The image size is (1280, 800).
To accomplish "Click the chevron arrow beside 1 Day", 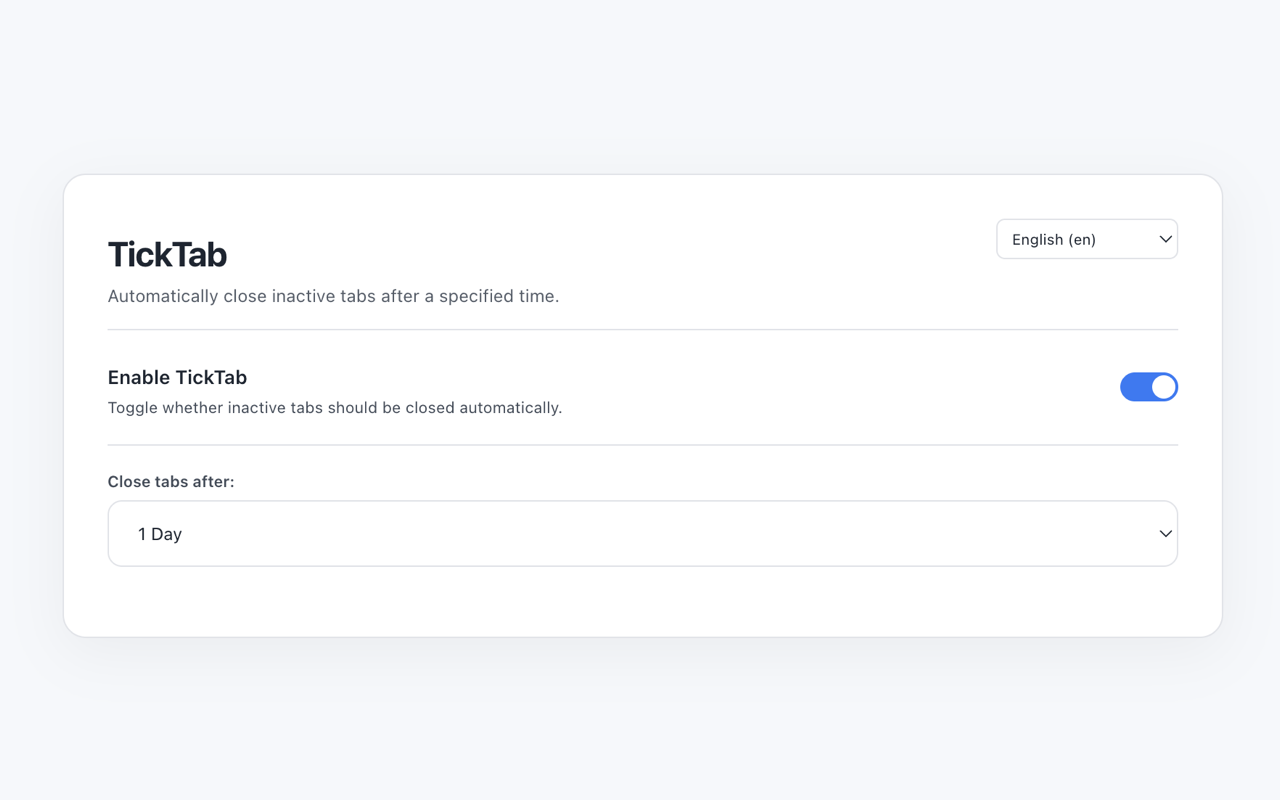I will tap(1165, 534).
